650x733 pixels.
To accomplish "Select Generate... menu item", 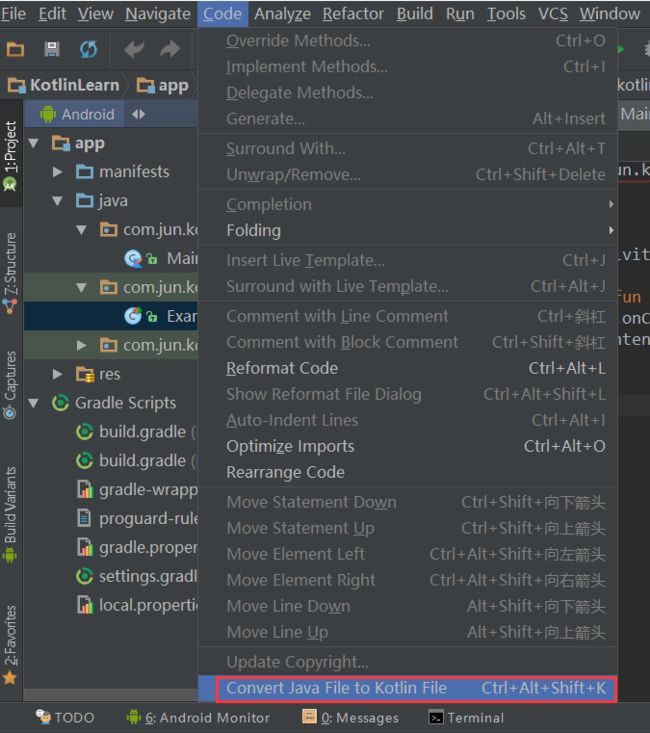I will [x=408, y=119].
